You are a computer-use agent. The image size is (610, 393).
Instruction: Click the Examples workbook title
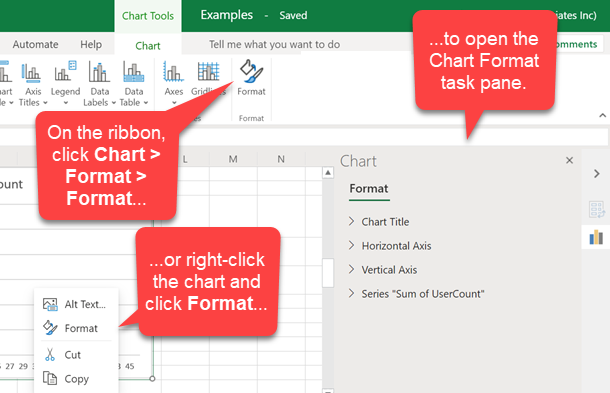tap(226, 15)
